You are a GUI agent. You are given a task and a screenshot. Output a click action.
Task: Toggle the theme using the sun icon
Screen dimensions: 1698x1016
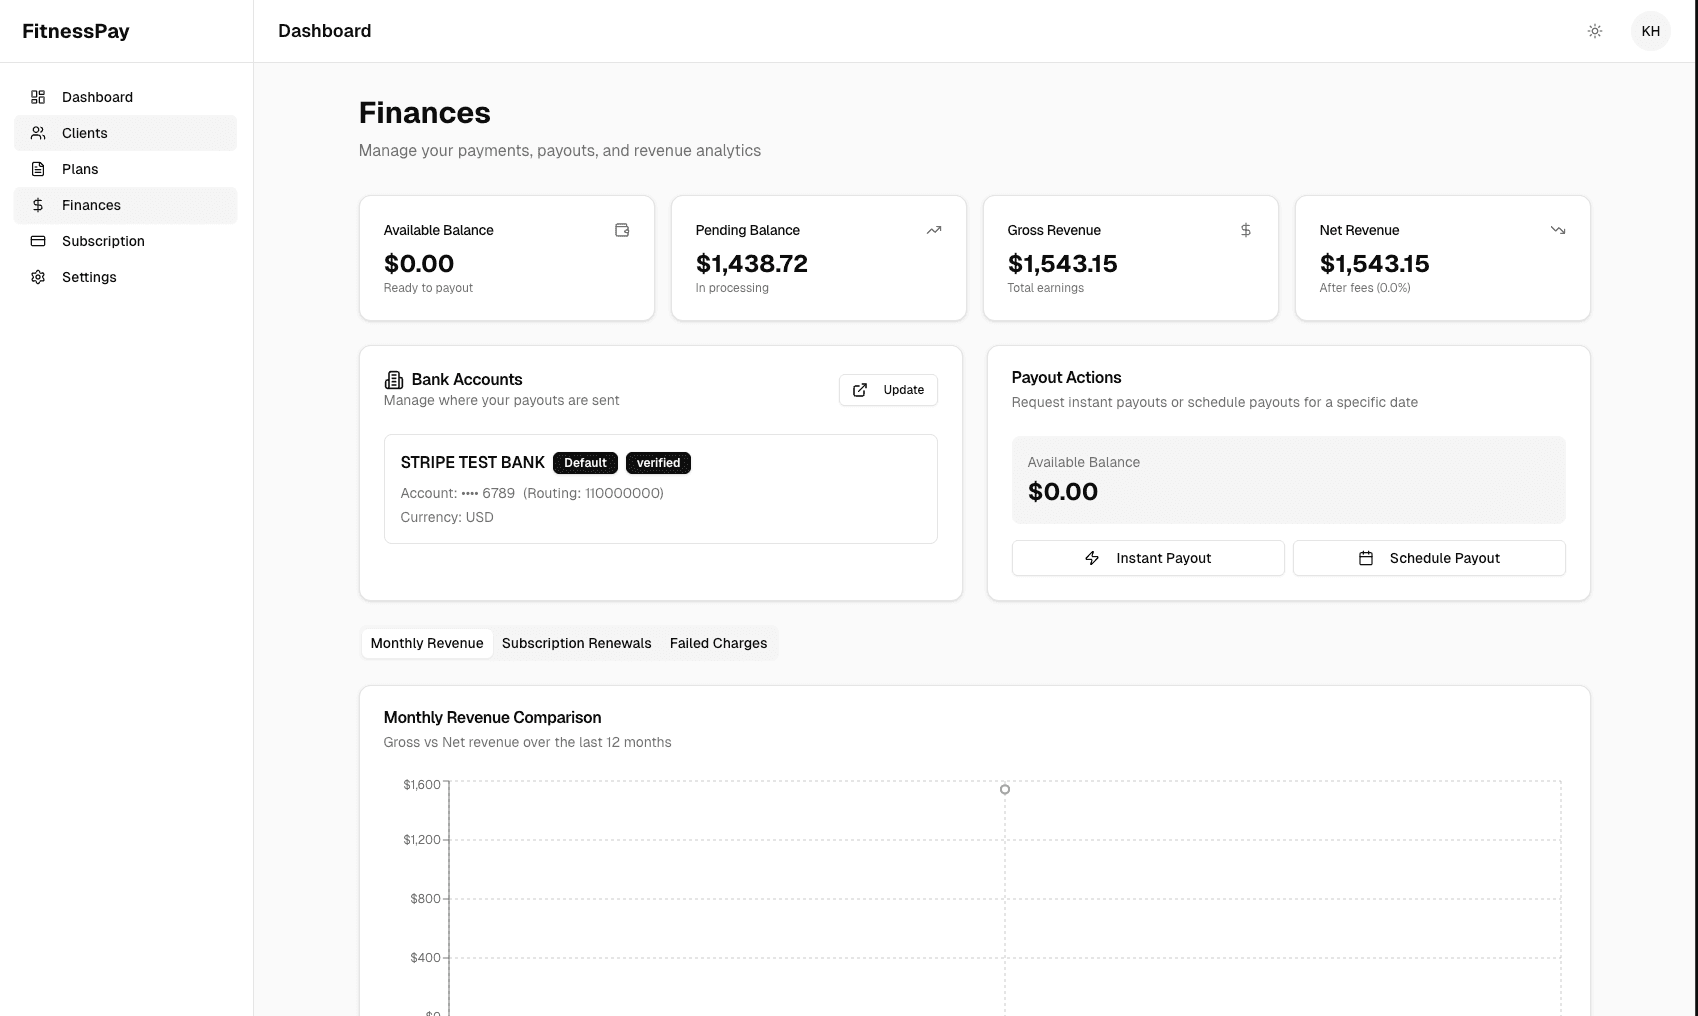pos(1595,31)
